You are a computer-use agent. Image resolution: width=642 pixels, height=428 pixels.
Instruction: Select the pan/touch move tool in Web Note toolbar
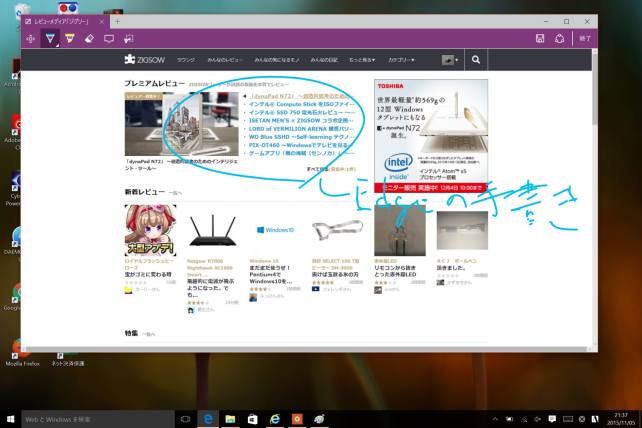tap(30, 39)
